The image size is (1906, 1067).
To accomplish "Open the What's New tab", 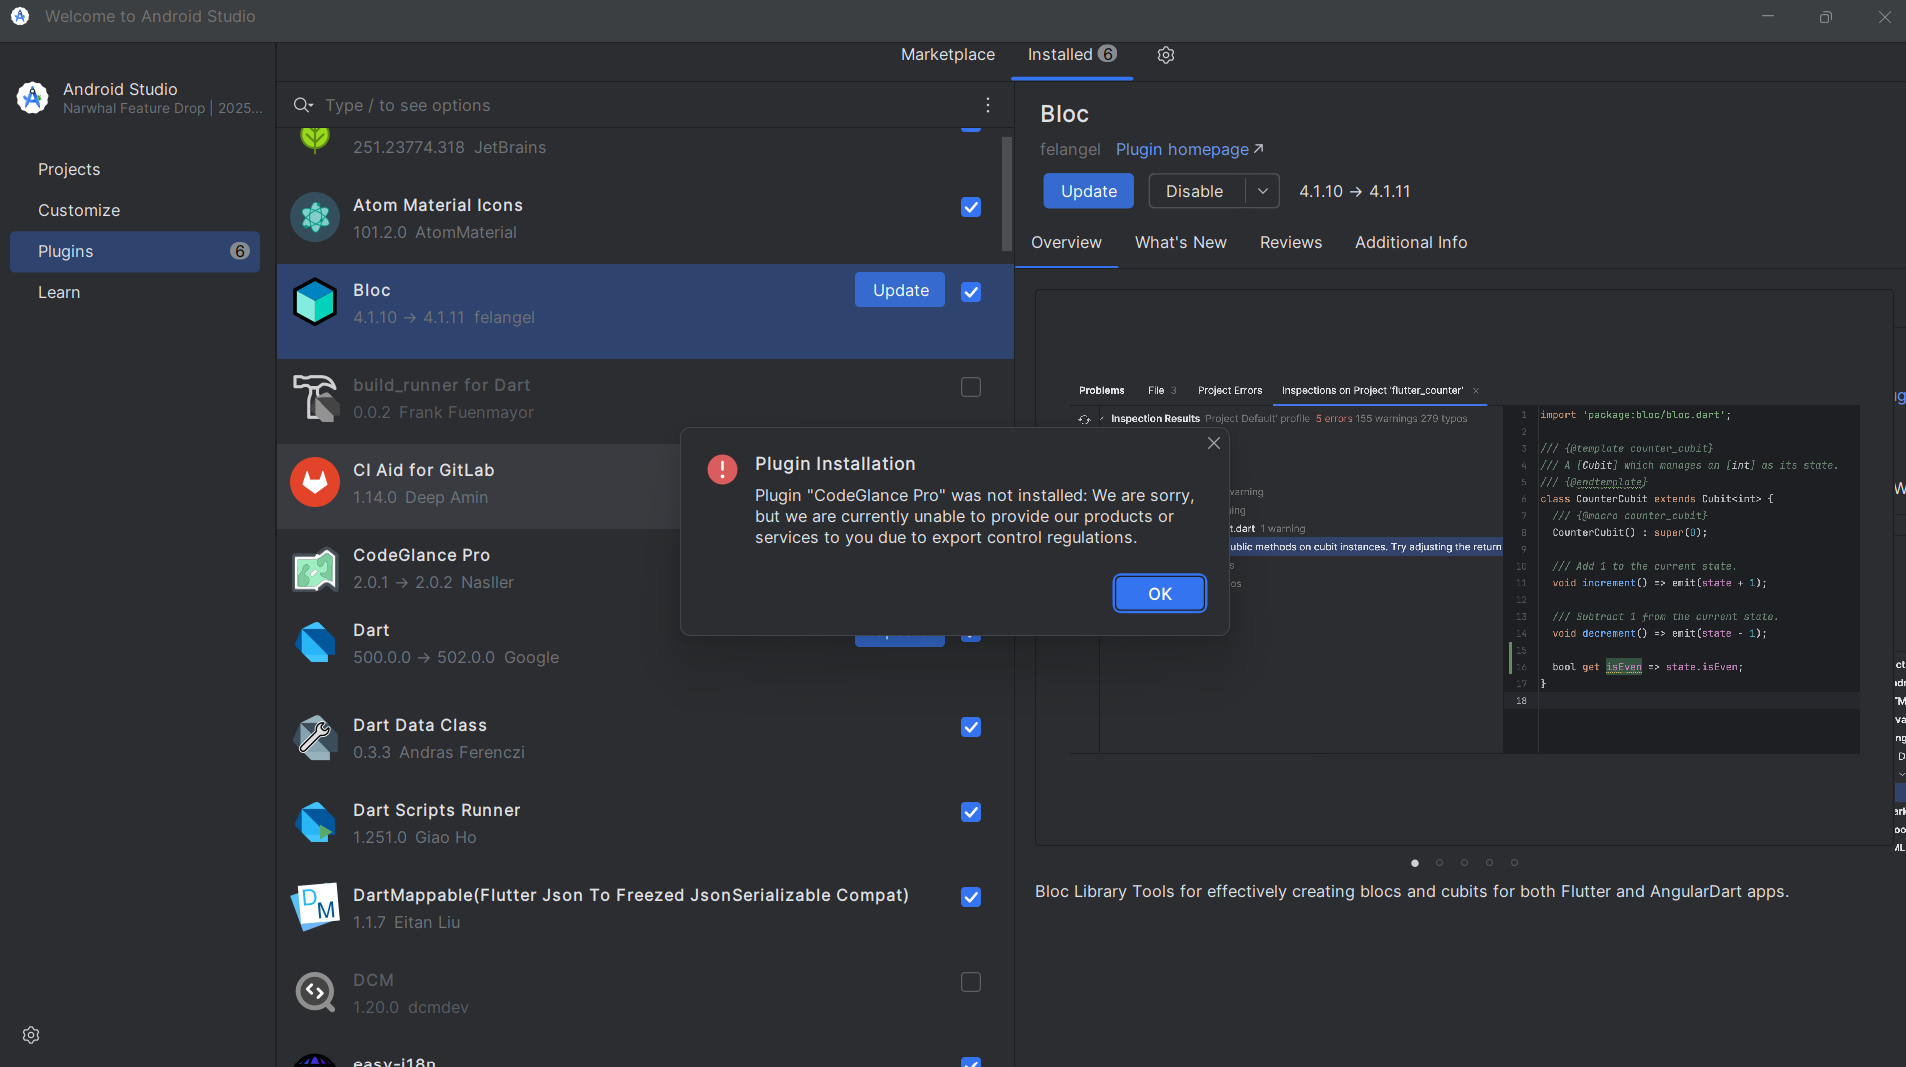I will (1180, 242).
